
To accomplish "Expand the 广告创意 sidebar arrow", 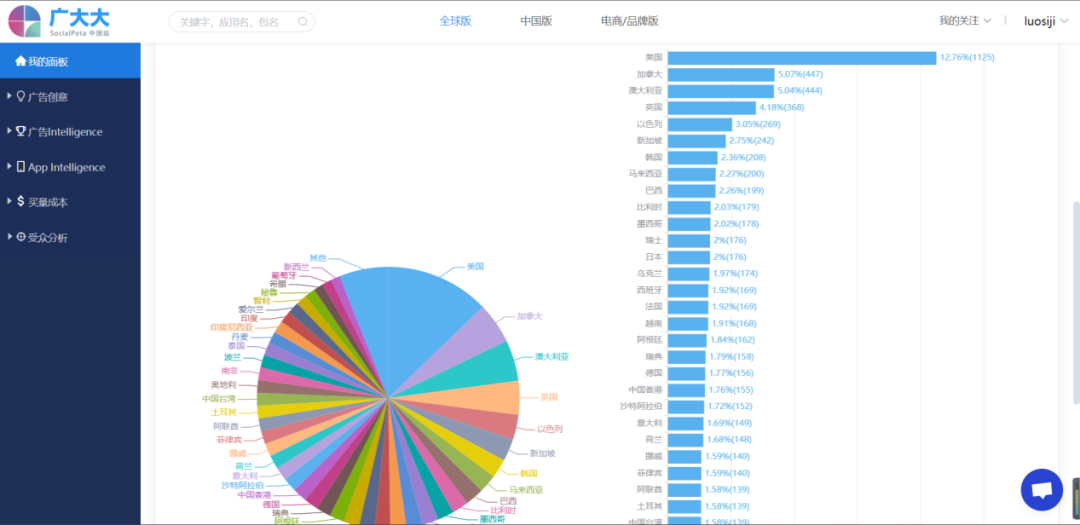I will (9, 97).
